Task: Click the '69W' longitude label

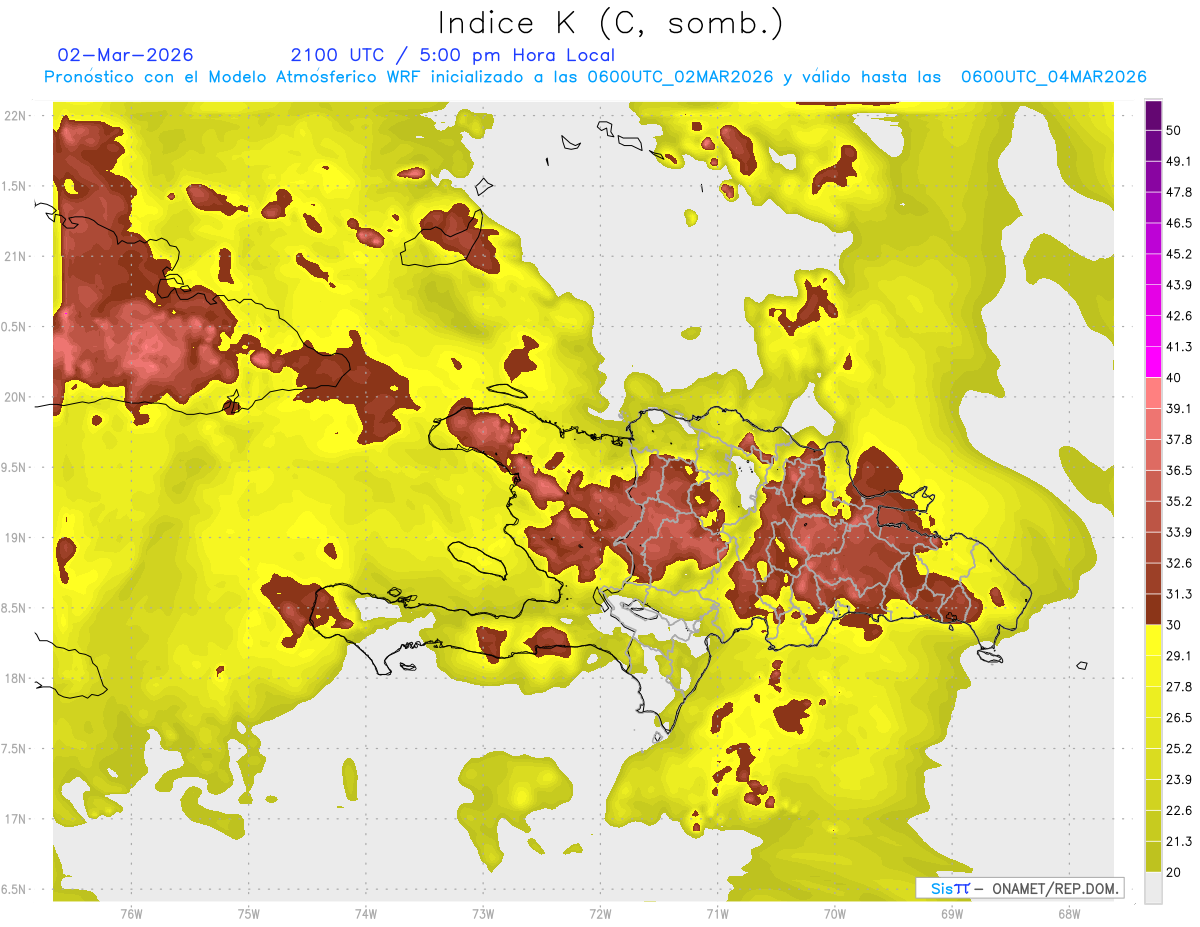Action: (x=951, y=914)
